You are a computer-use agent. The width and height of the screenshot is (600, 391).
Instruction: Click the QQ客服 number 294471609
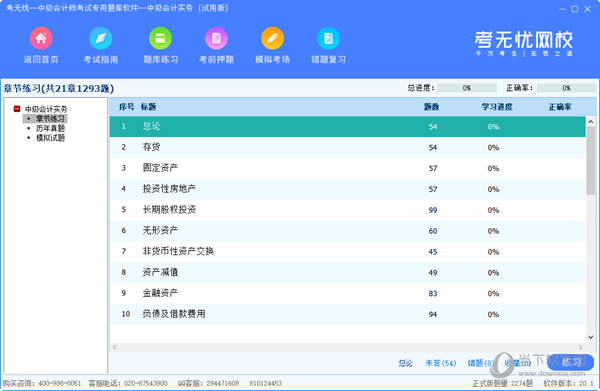pyautogui.click(x=223, y=383)
